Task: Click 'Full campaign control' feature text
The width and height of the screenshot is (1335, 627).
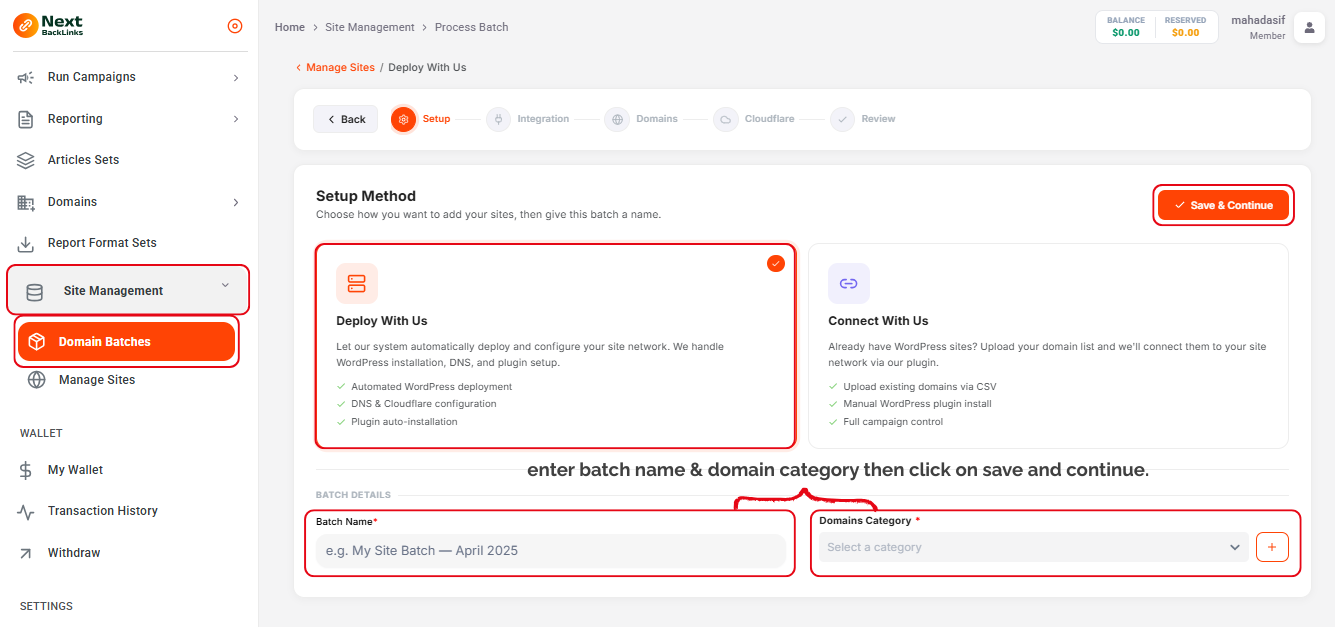Action: click(893, 422)
